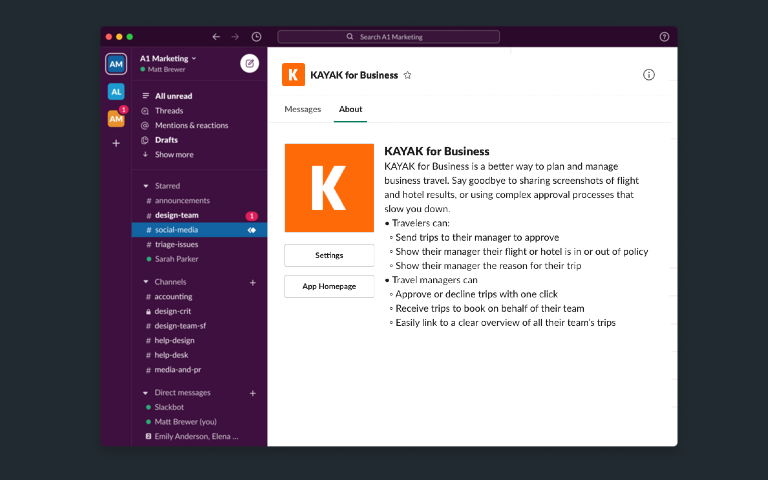Click the large KAYAK app image
Screen dimensions: 768x480
coord(329,188)
